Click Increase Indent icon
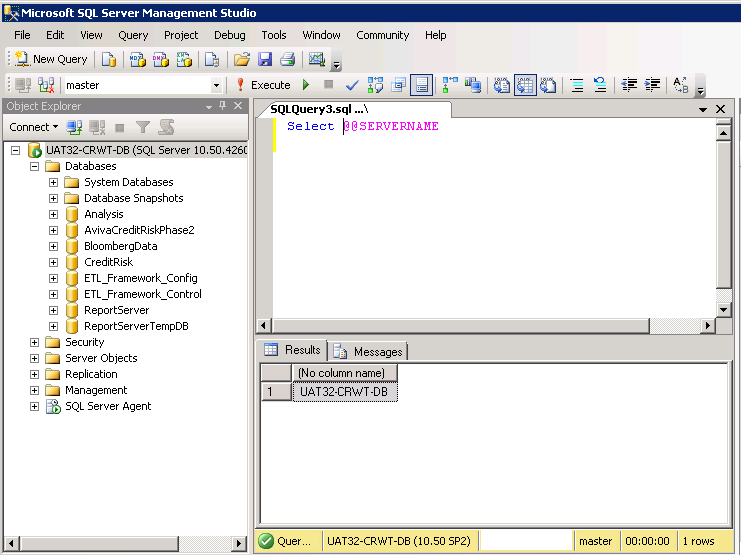Viewport: 741px width, 555px height. coord(652,85)
